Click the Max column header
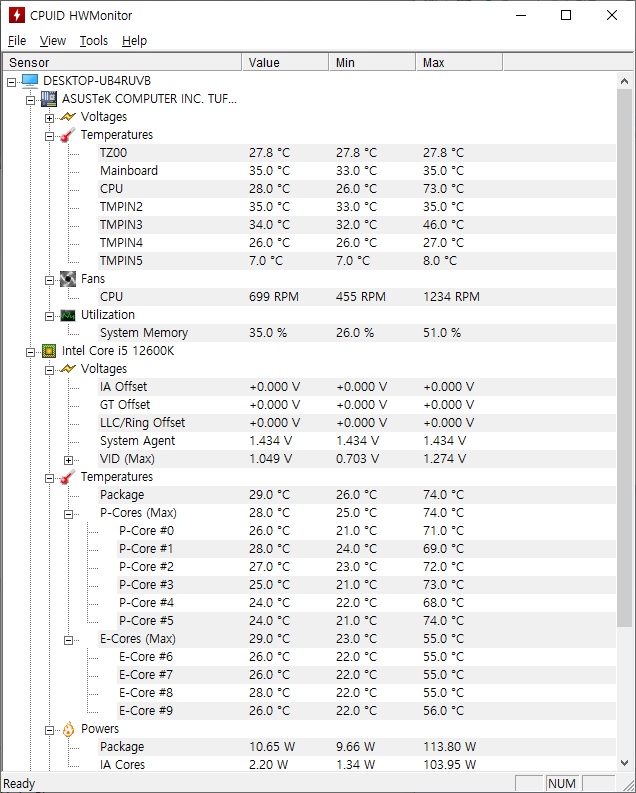Image resolution: width=636 pixels, height=793 pixels. pyautogui.click(x=460, y=62)
